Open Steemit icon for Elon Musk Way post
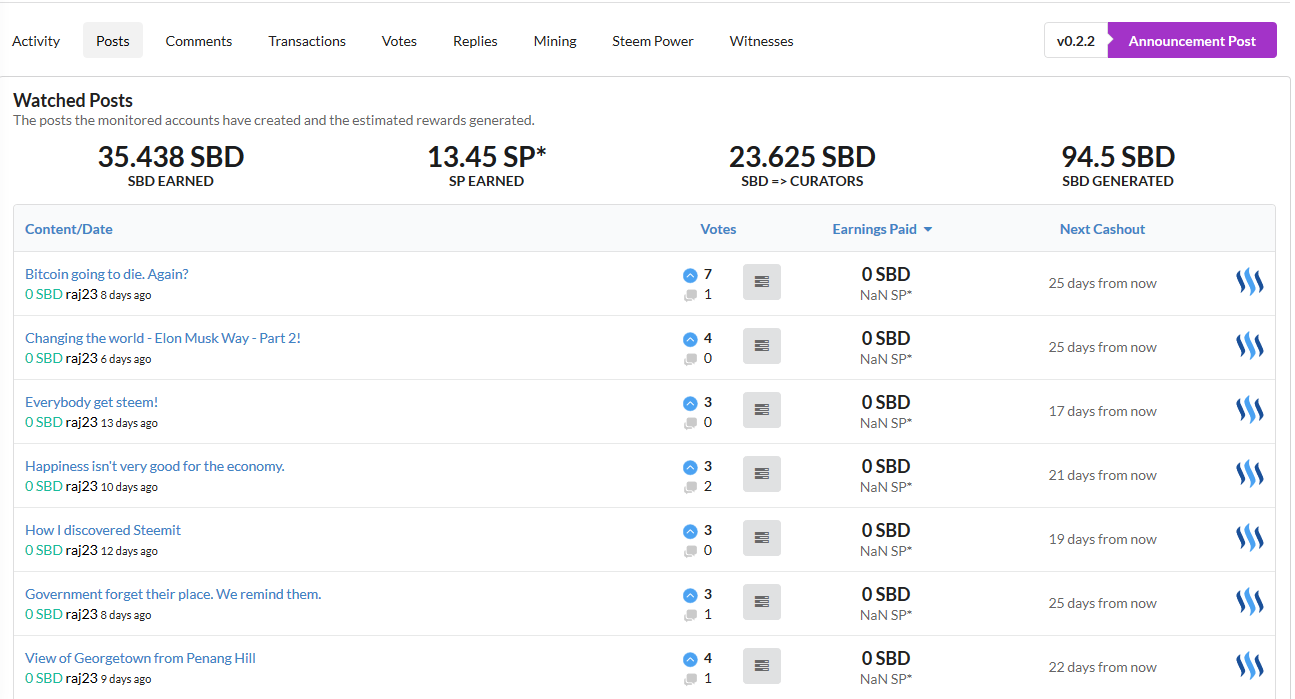Screen dimensions: 1295x699 point(1249,346)
